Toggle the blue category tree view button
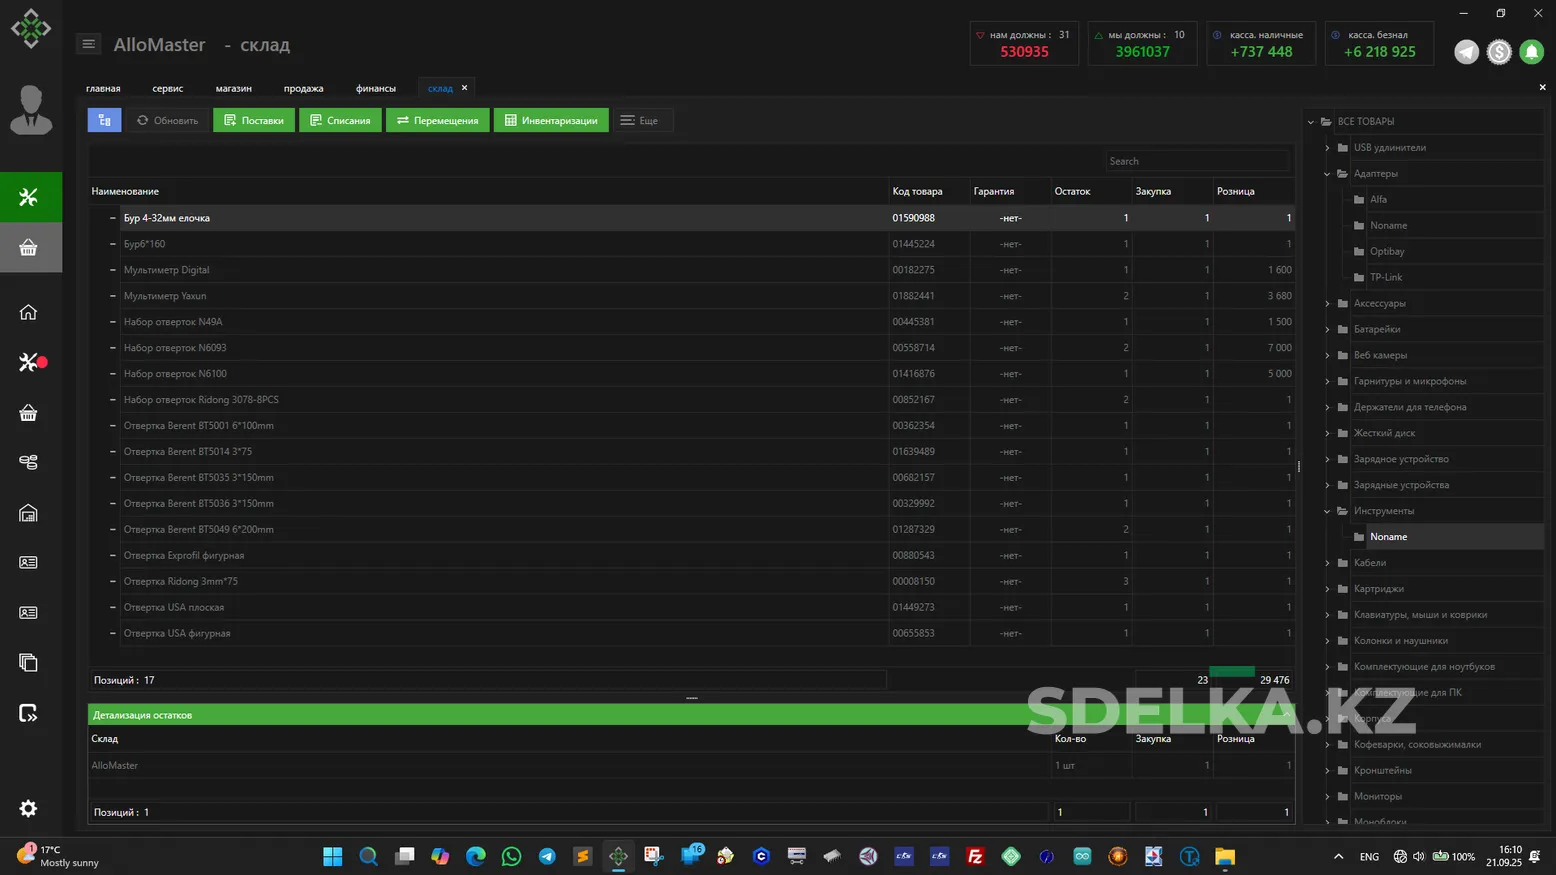The height and width of the screenshot is (875, 1556). pyautogui.click(x=104, y=120)
